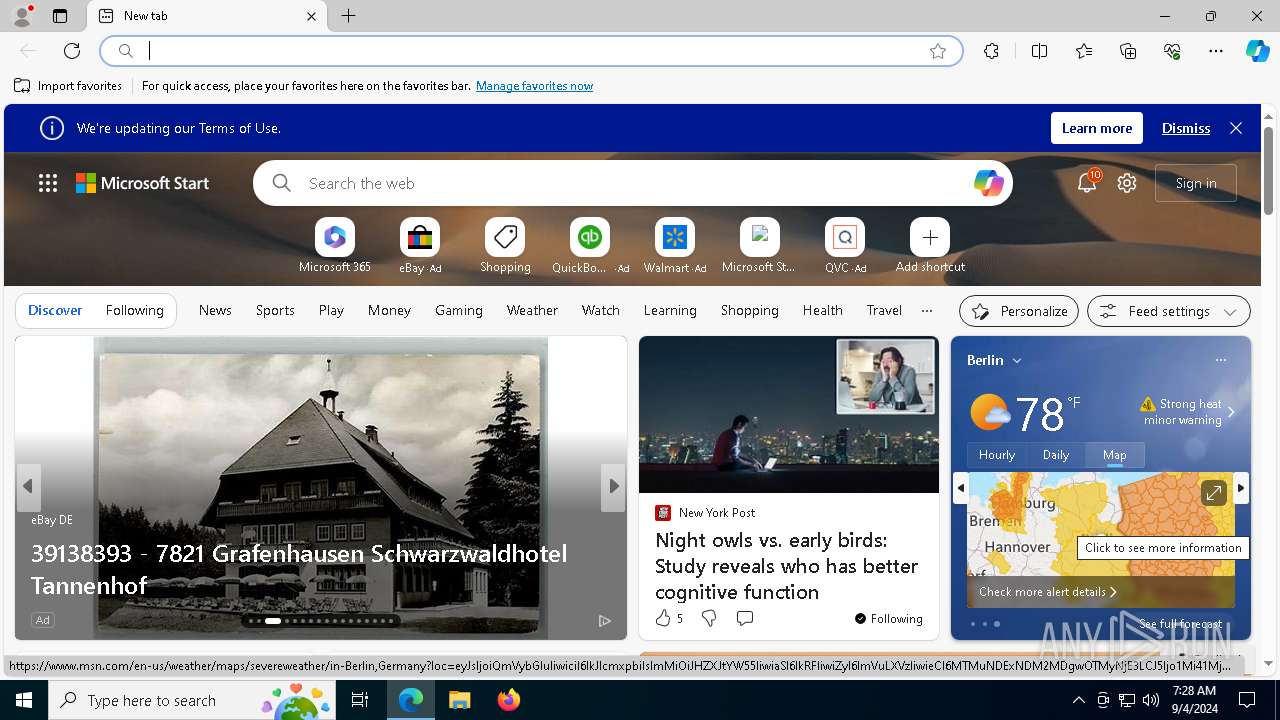Move weather map to the left

961,488
